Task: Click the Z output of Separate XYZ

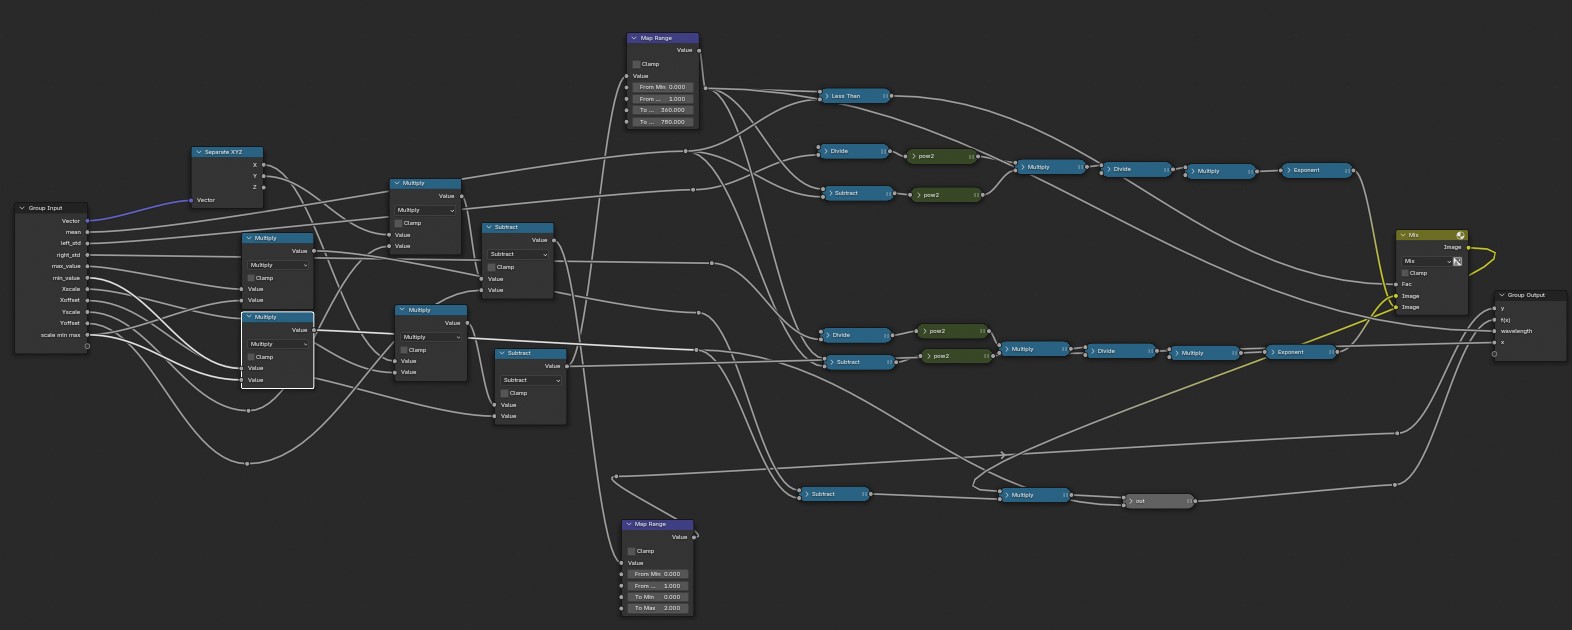Action: (x=264, y=187)
